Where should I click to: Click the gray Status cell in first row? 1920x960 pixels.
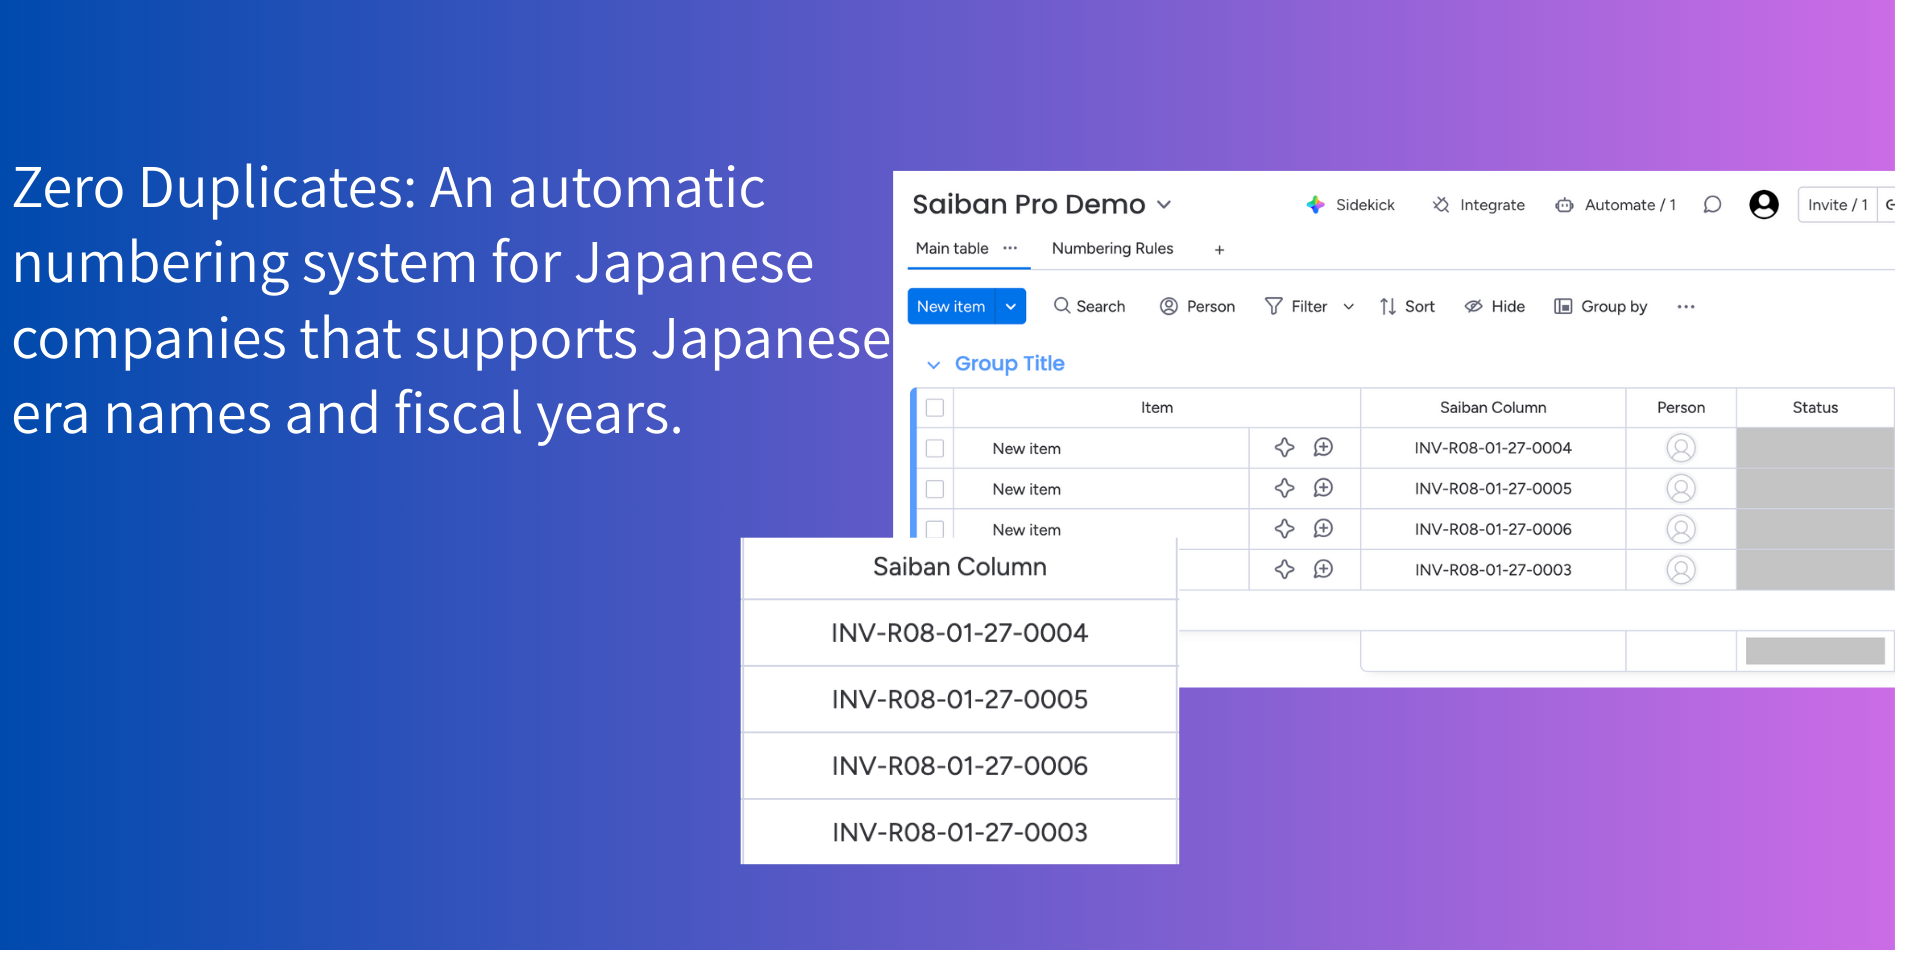1814,448
